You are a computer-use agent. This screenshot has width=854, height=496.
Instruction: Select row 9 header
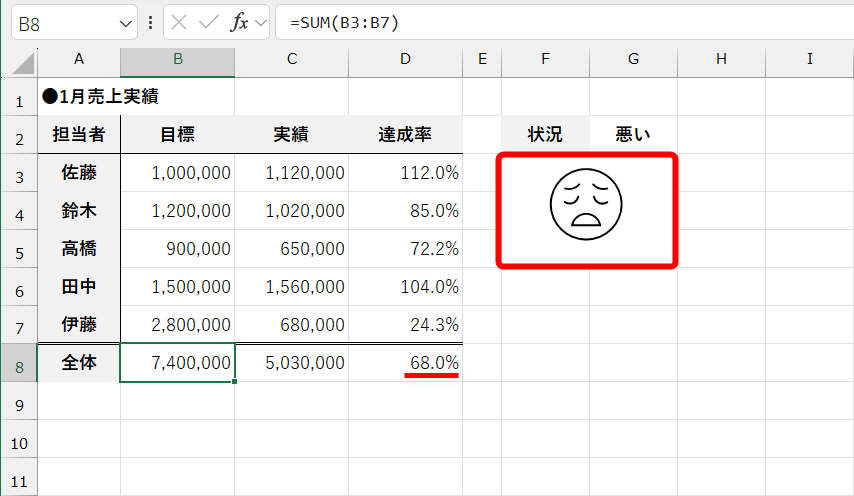[x=19, y=401]
